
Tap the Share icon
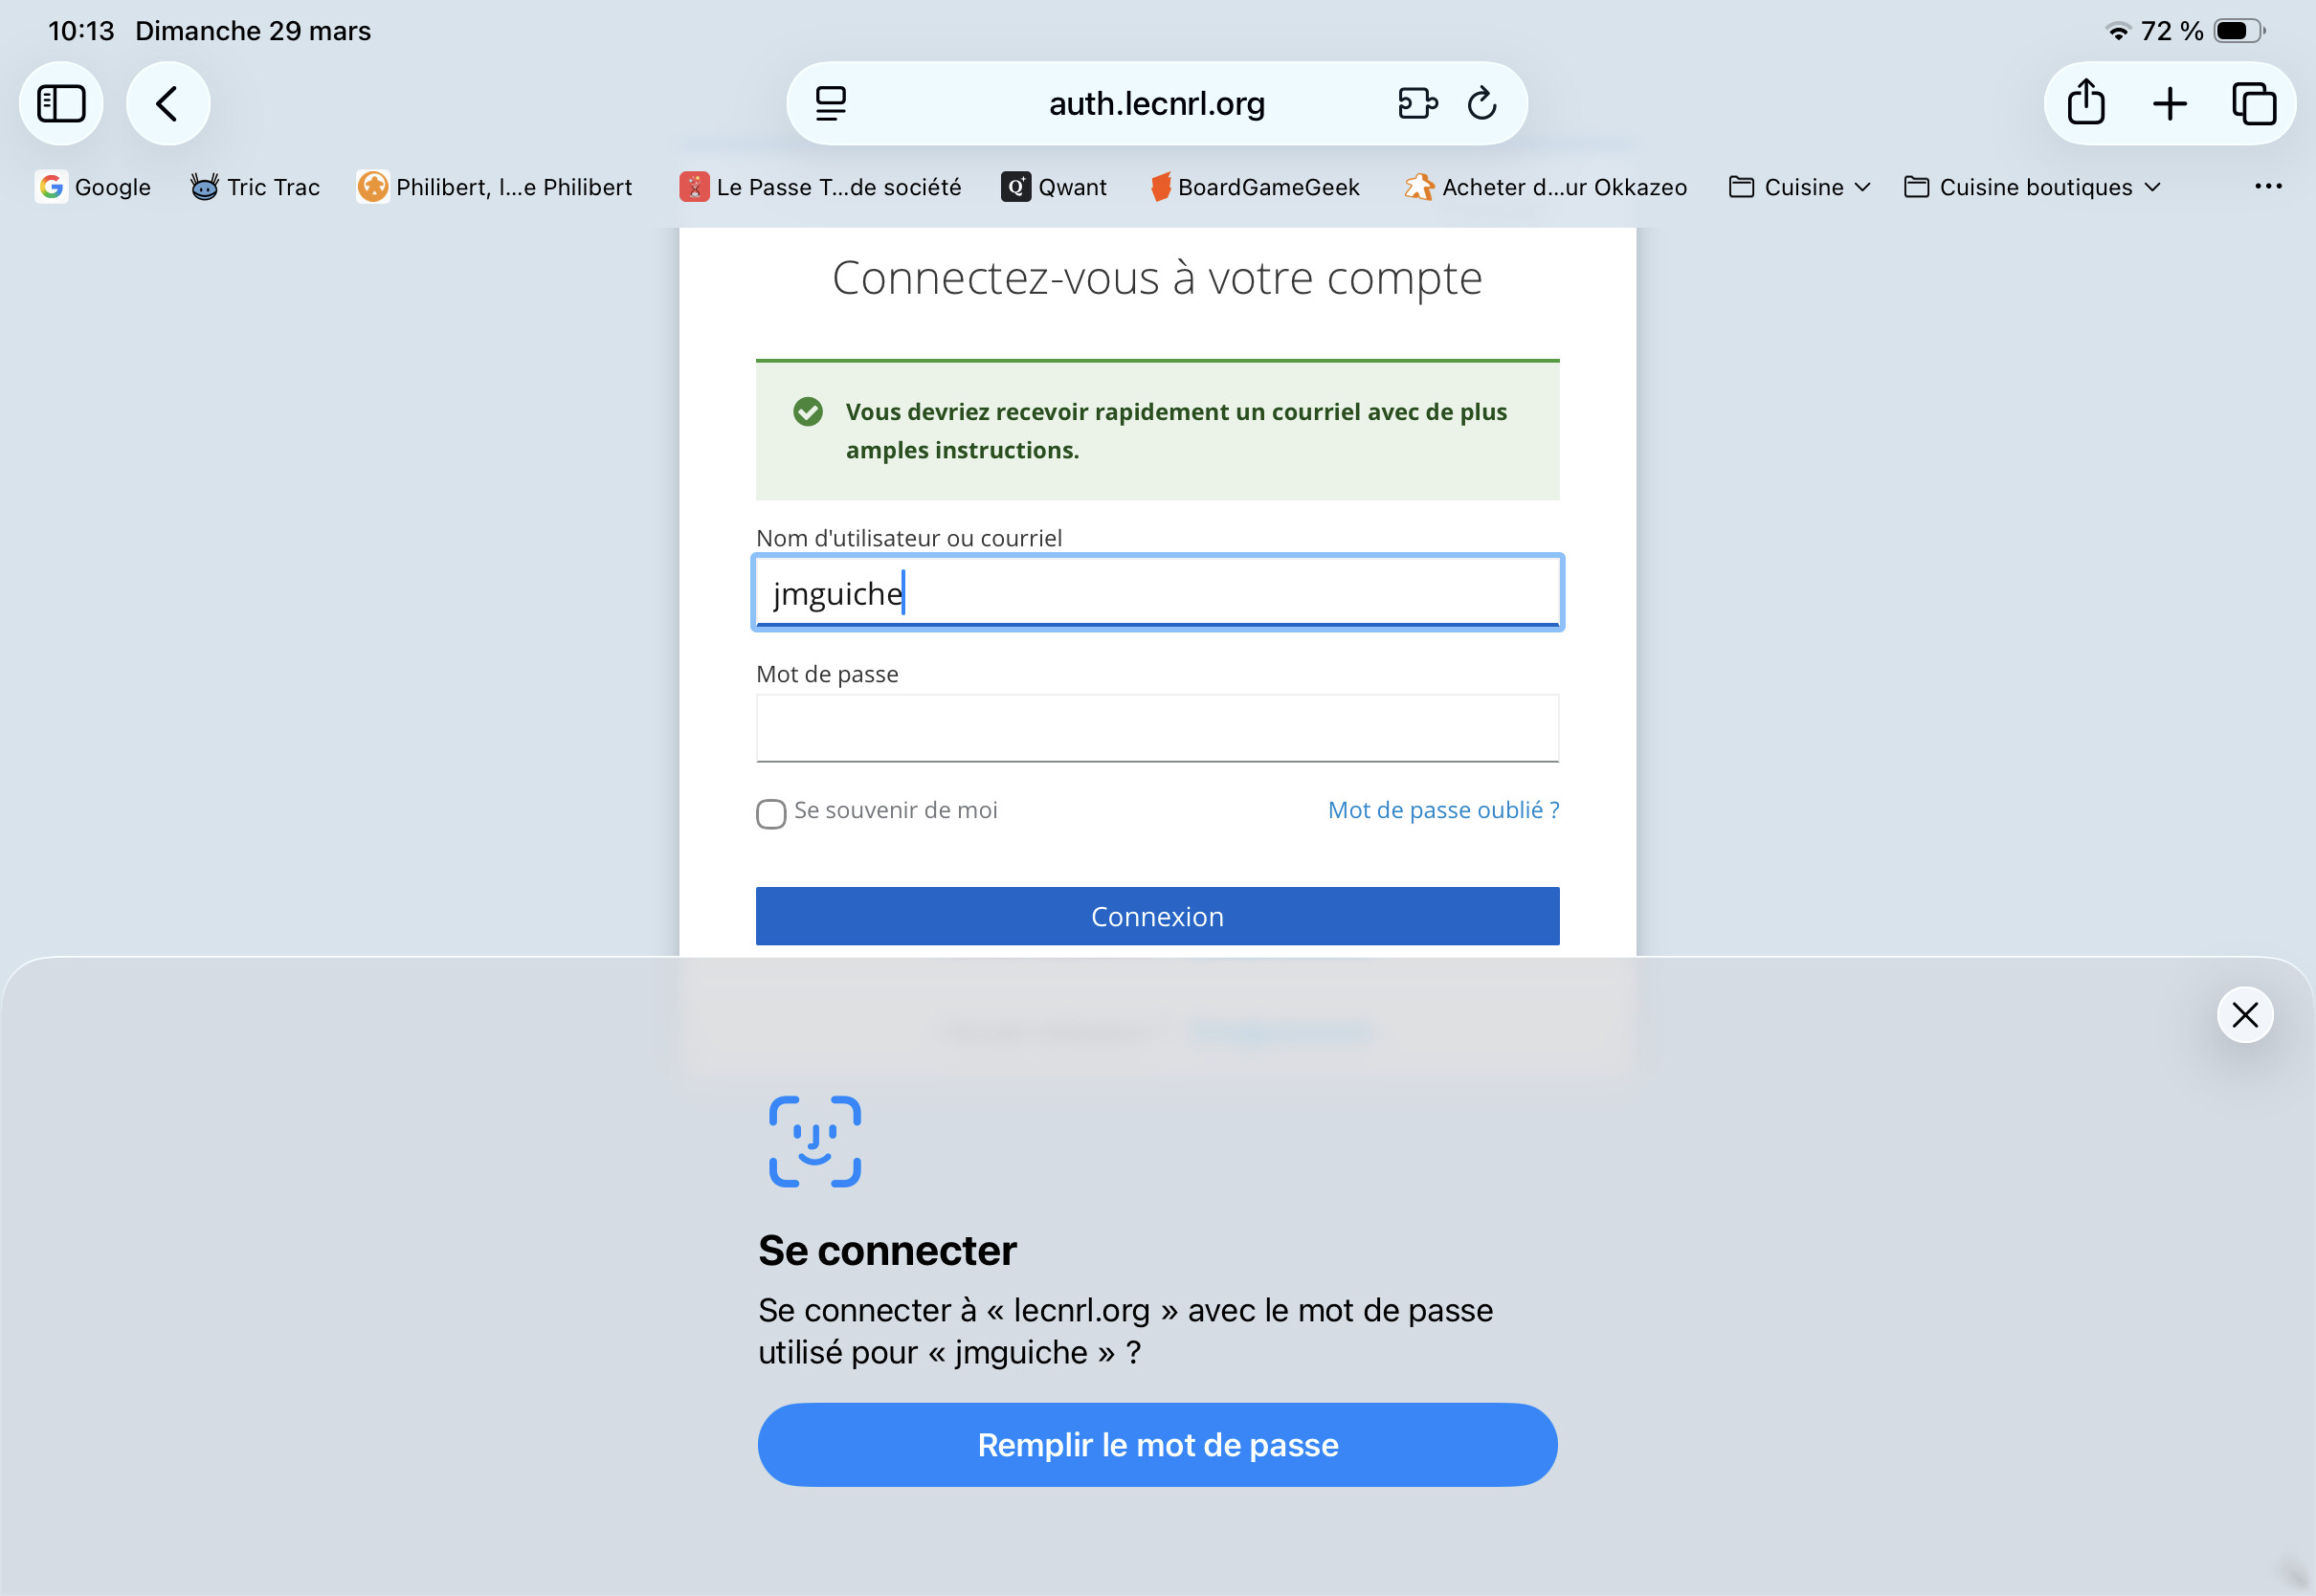[x=2086, y=103]
